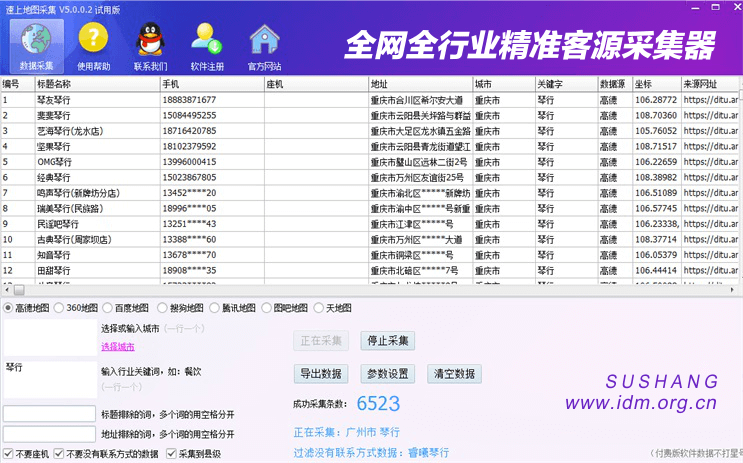Select row 鸣声琴行(新牌坊分店)
743x463 pixels.
coord(370,193)
